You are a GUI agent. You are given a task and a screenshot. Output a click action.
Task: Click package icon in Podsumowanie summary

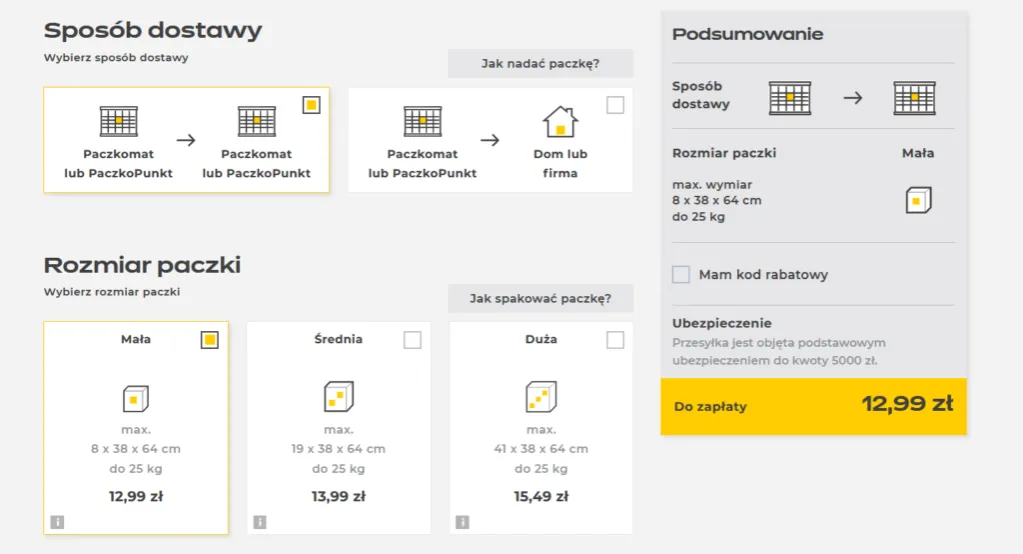tap(918, 200)
